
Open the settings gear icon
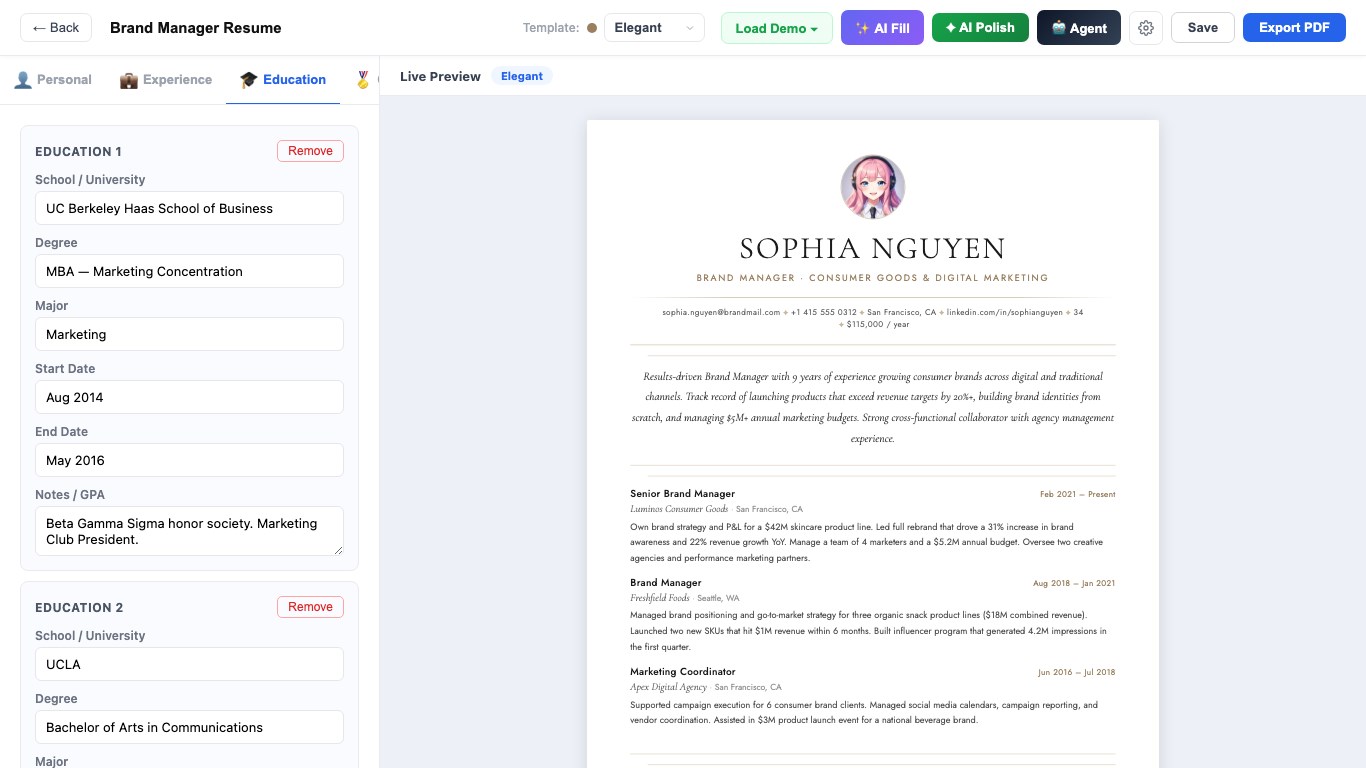pyautogui.click(x=1146, y=28)
